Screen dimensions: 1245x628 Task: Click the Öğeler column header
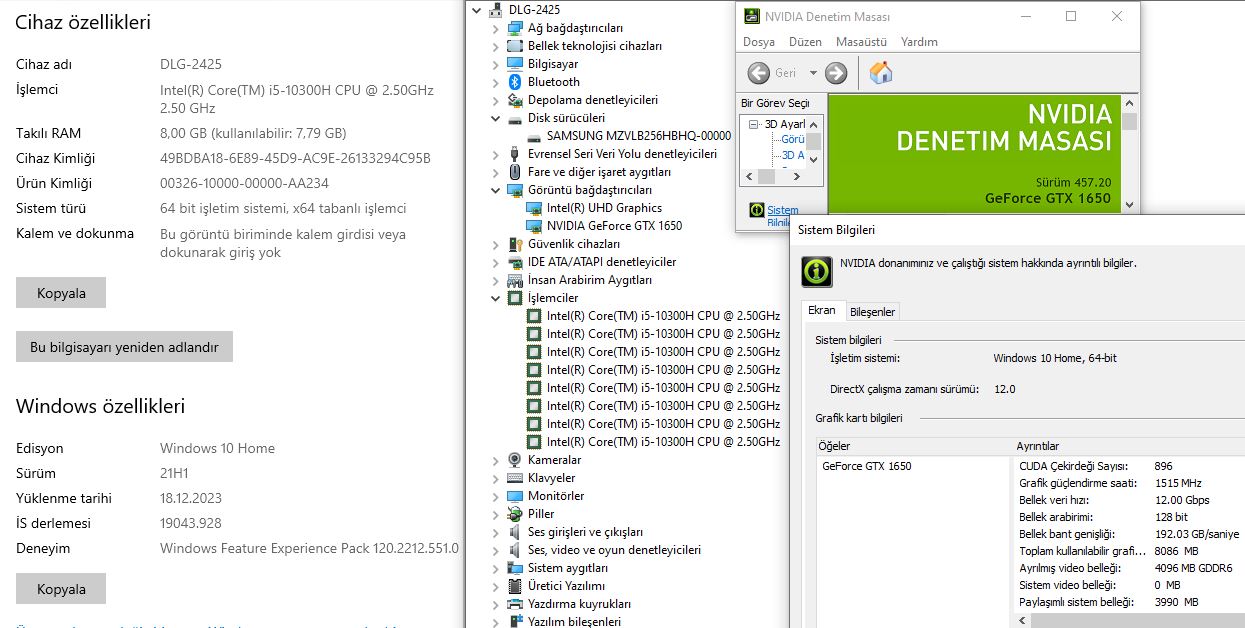pyautogui.click(x=913, y=446)
